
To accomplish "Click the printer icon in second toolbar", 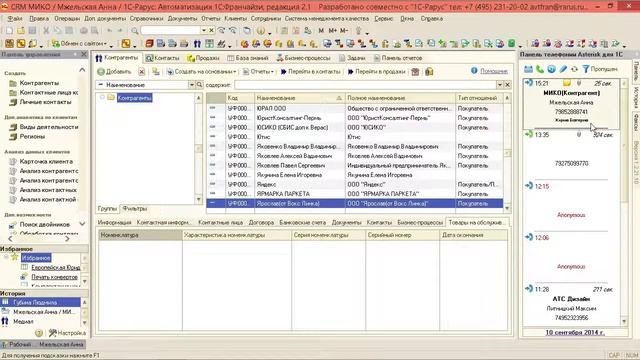I will pos(184,44).
